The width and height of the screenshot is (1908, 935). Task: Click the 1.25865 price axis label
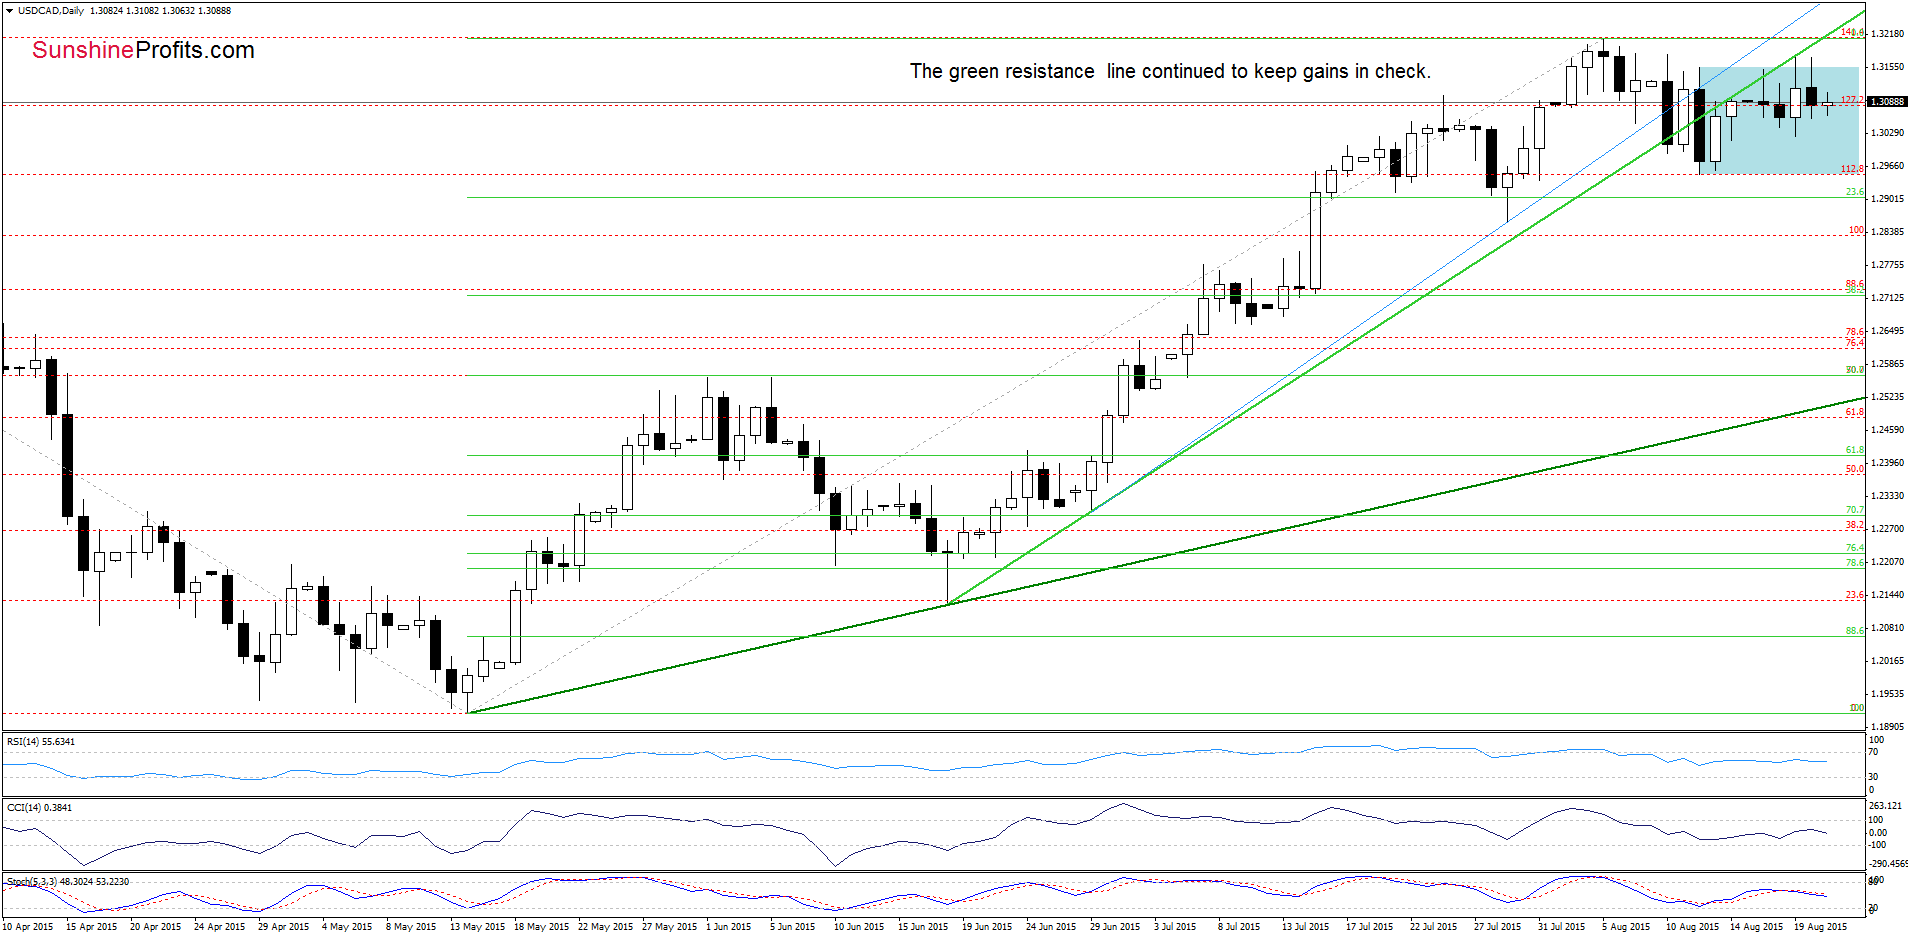(x=1887, y=364)
